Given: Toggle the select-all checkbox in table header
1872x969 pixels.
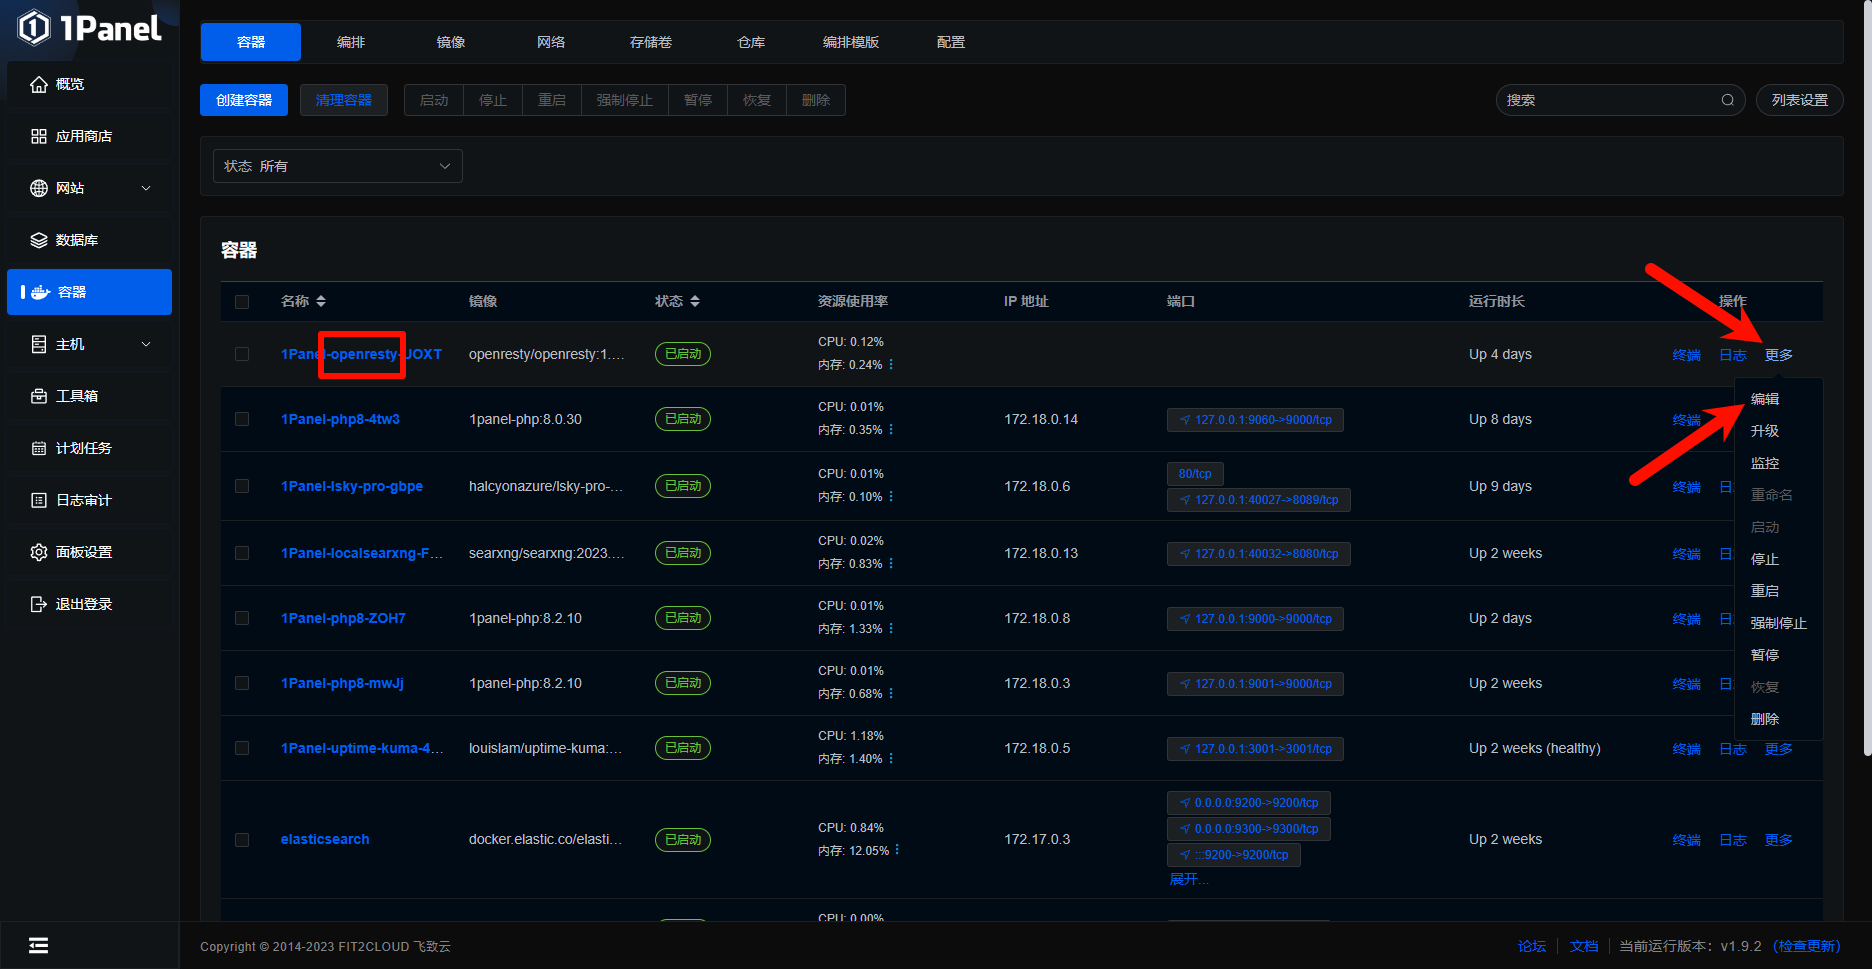Looking at the screenshot, I should [242, 302].
